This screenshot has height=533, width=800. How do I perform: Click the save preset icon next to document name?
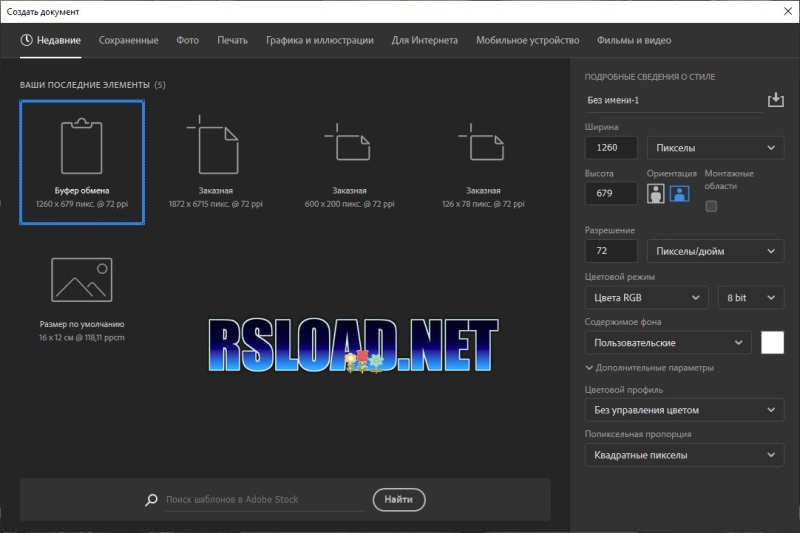(776, 99)
